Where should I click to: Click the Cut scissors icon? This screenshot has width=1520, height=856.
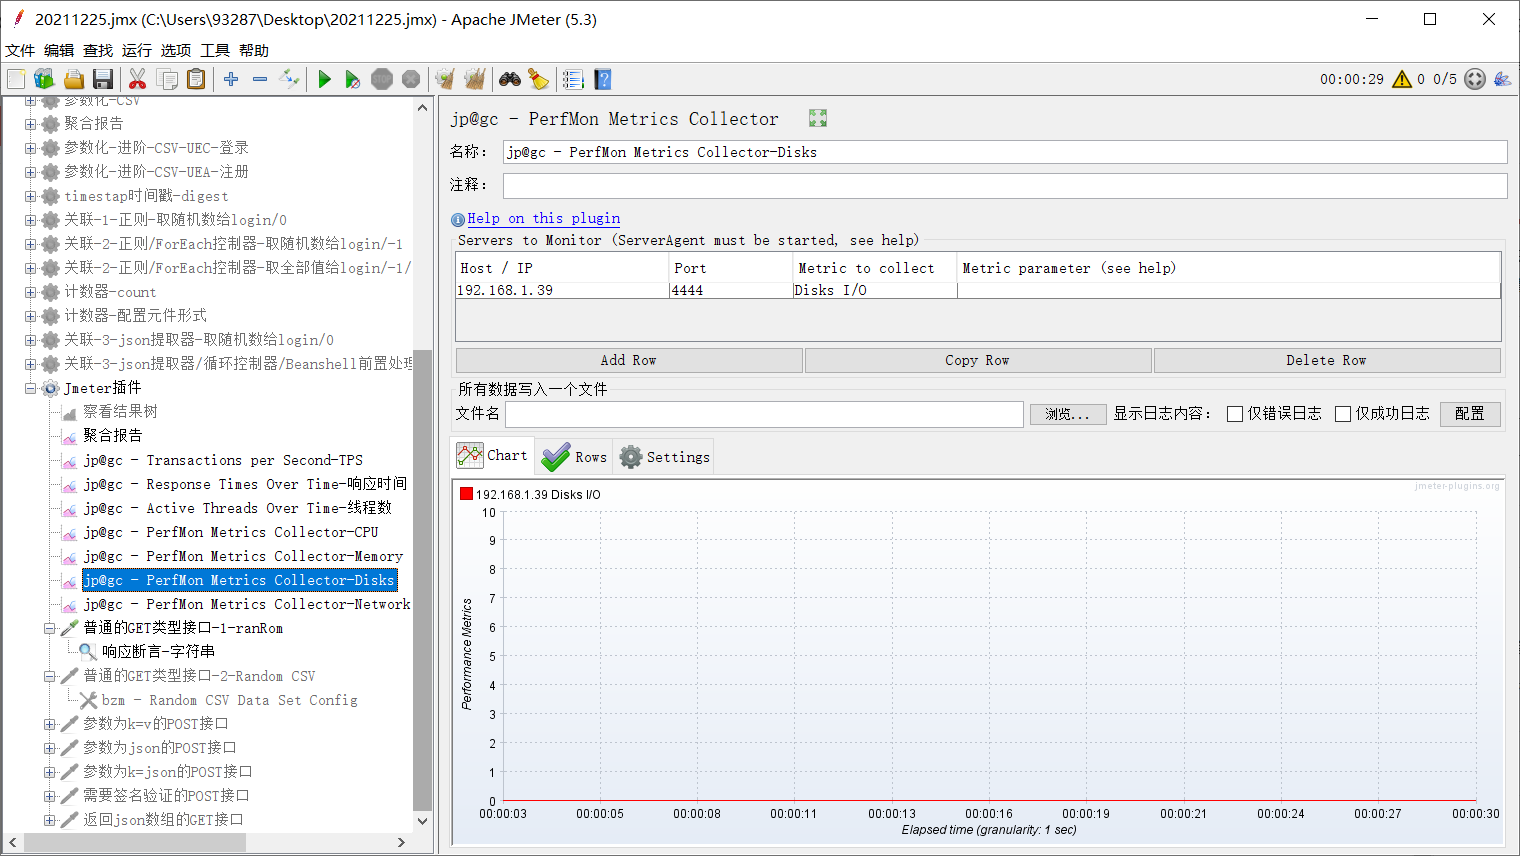point(138,79)
